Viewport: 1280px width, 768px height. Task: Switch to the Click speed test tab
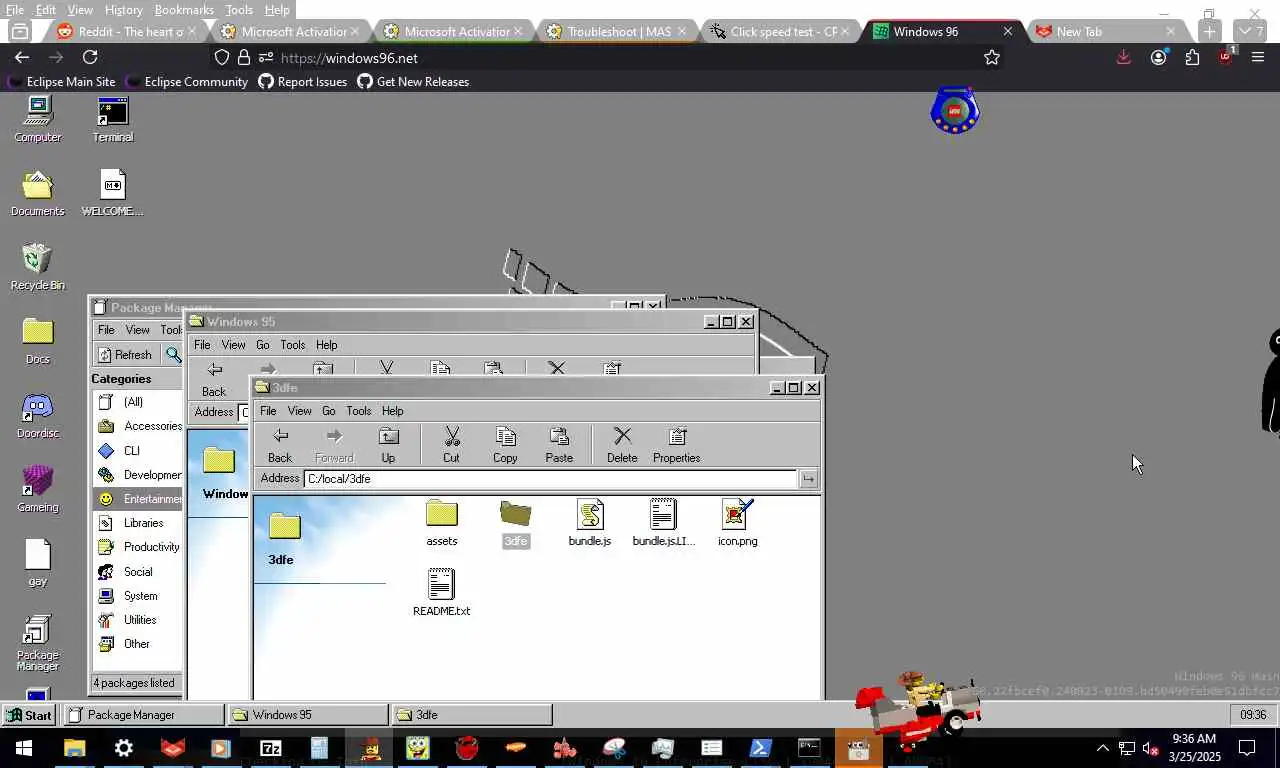click(x=782, y=31)
